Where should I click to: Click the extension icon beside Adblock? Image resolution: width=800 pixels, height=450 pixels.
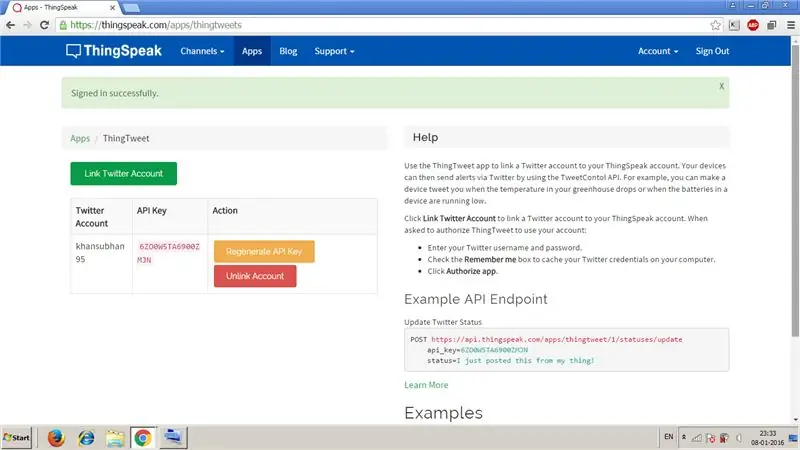pyautogui.click(x=771, y=25)
